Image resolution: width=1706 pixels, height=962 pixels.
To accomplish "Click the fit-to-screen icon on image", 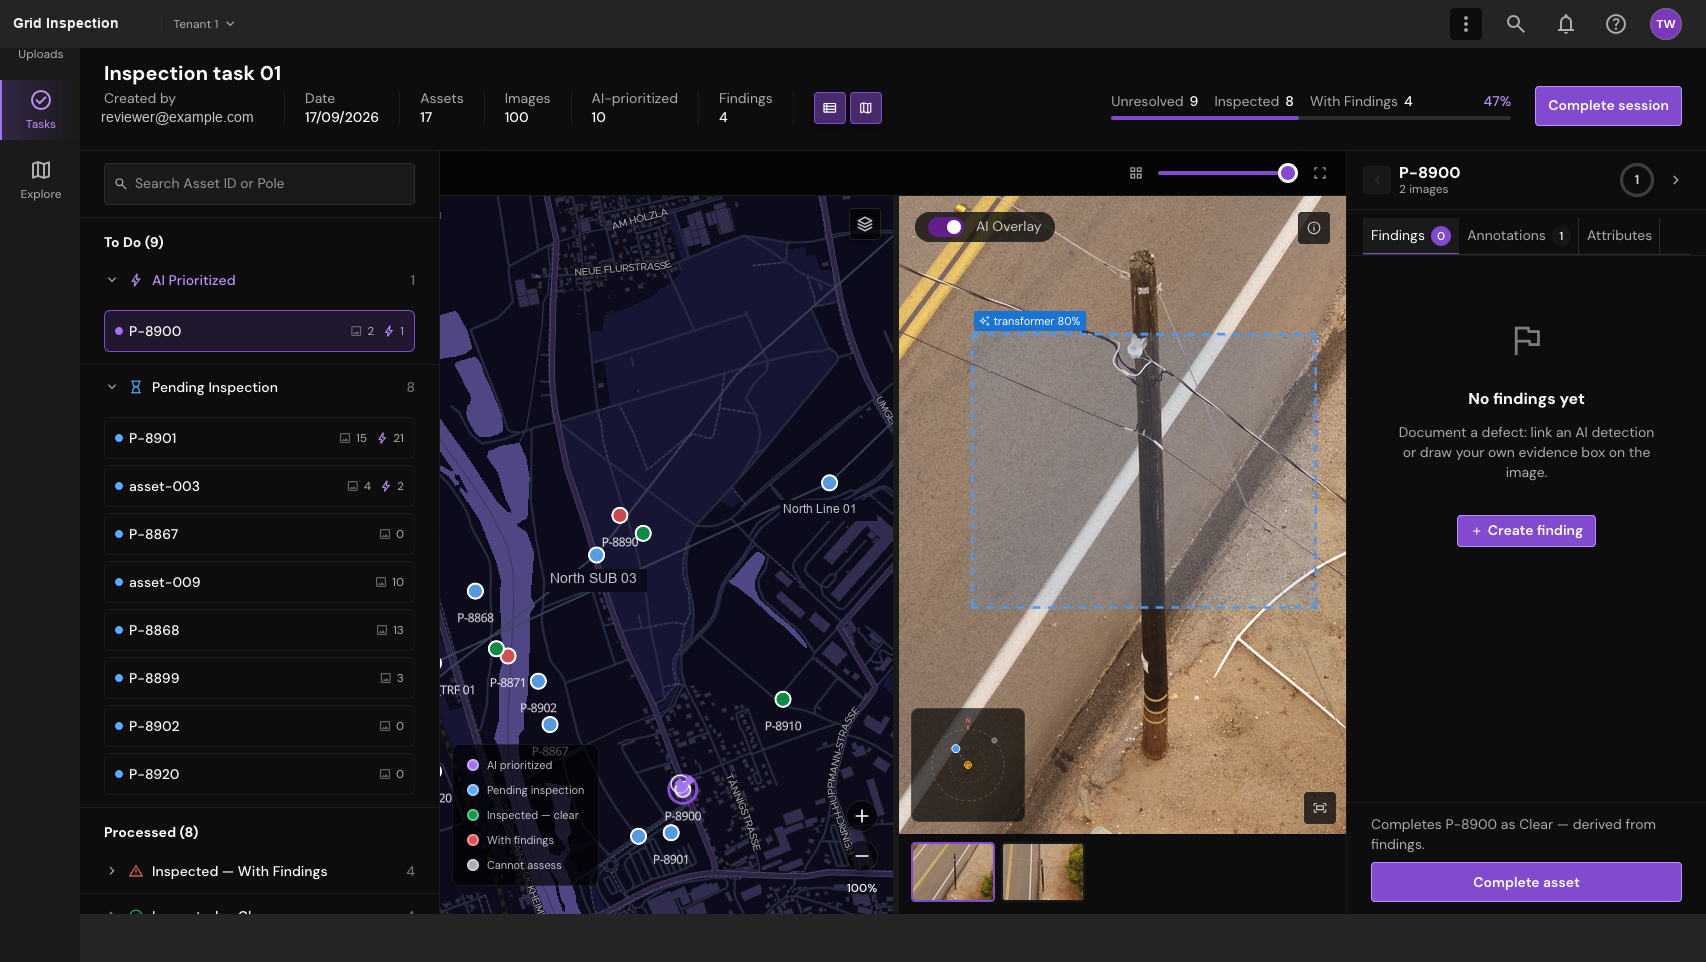I will click(x=1319, y=808).
